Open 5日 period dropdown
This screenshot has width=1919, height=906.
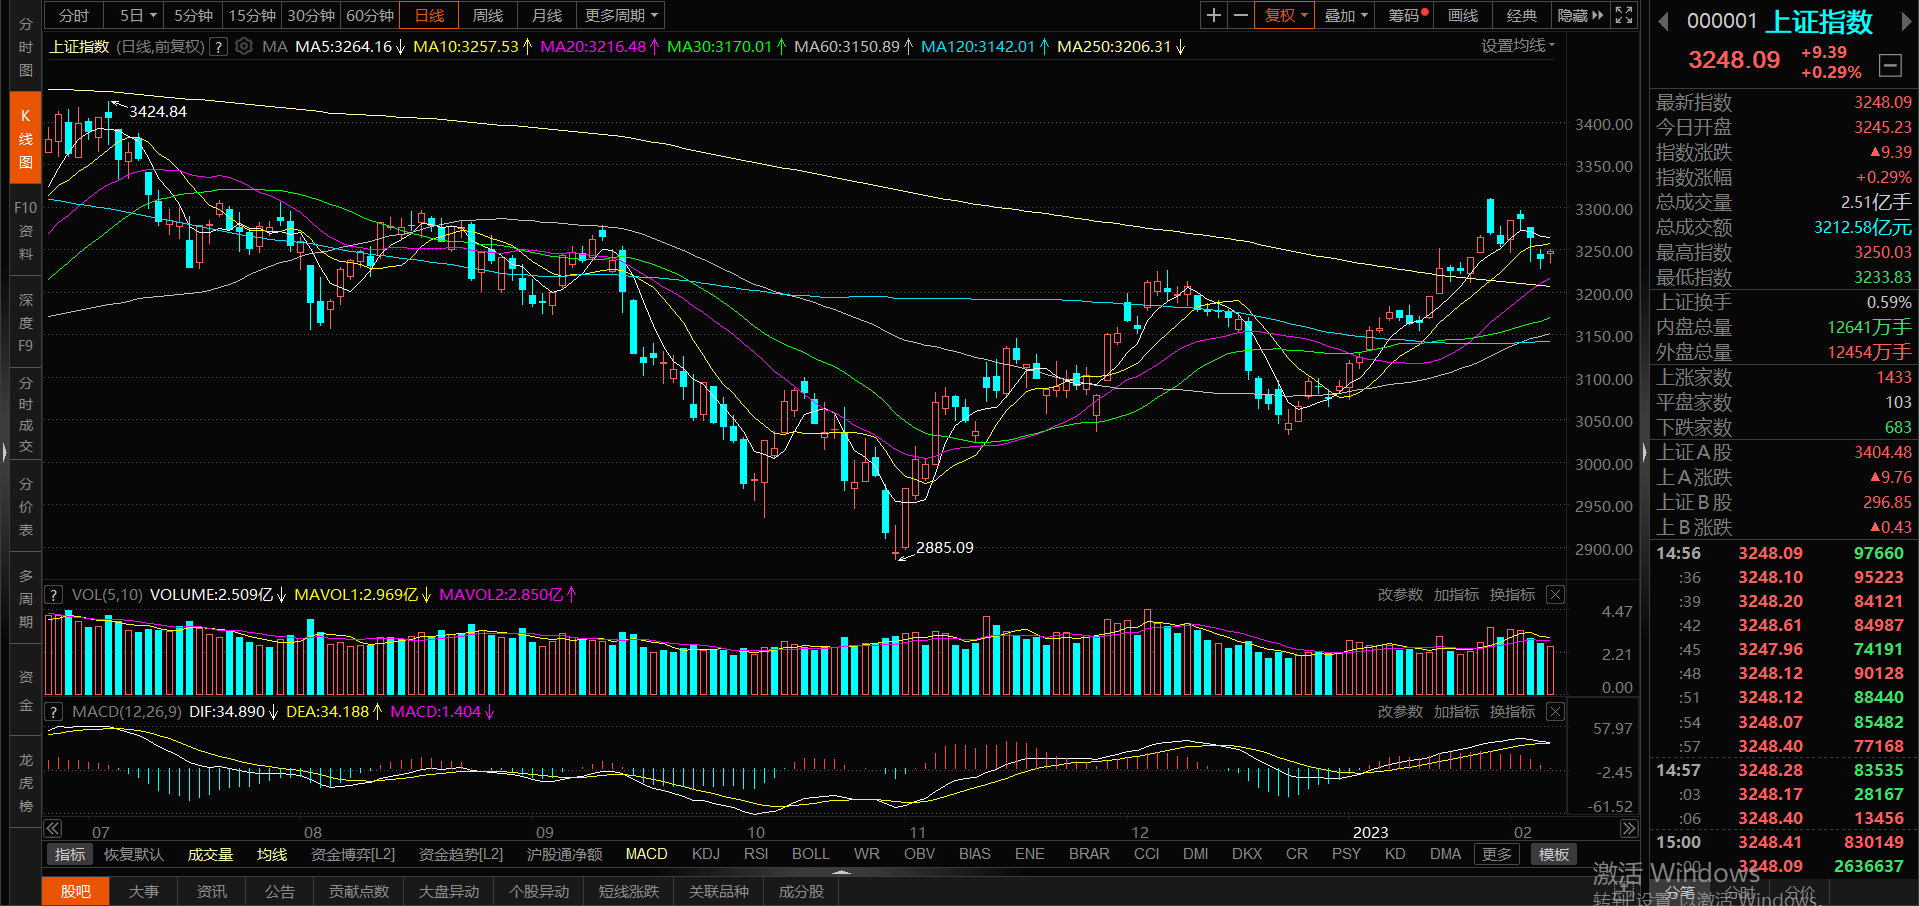138,15
